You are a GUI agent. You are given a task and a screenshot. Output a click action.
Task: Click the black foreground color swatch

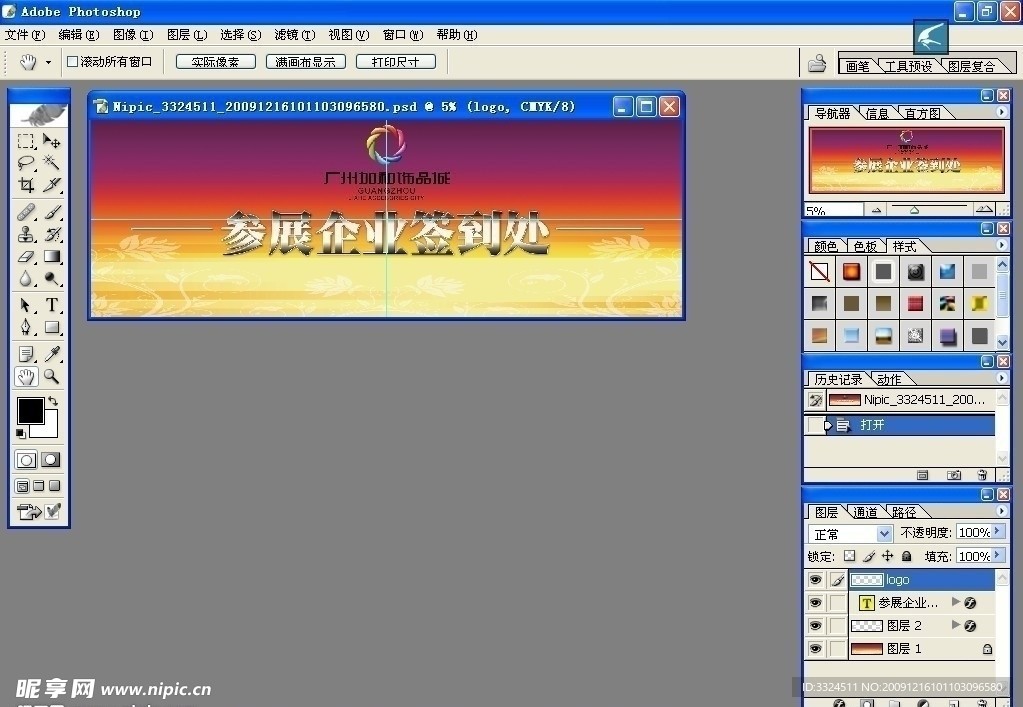30,410
